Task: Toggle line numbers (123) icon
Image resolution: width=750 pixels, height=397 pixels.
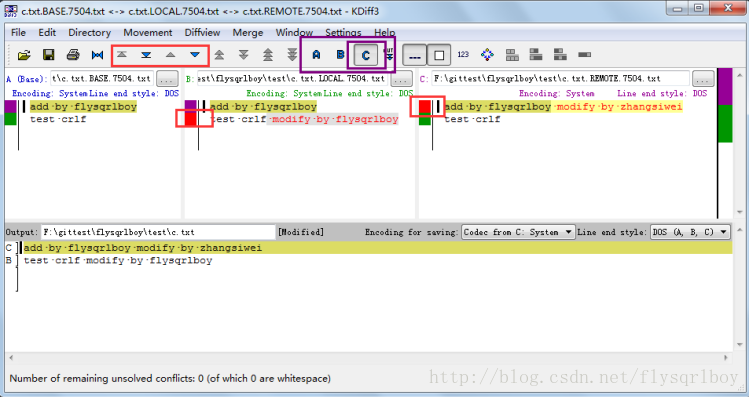Action: [463, 55]
